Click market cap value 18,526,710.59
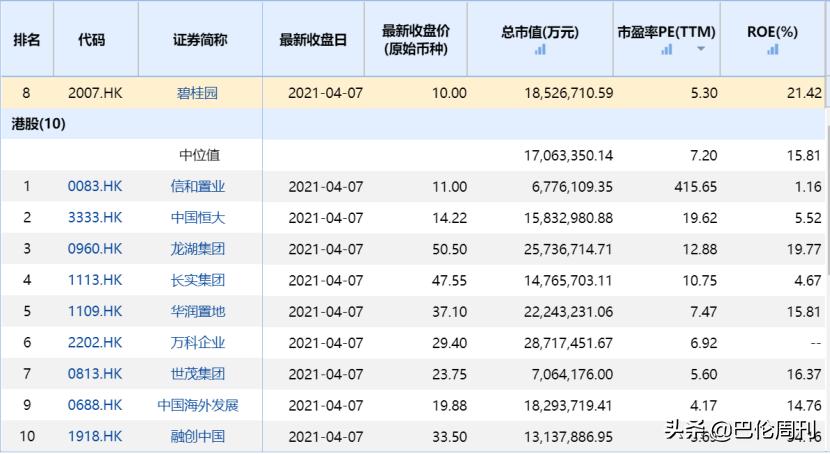Viewport: 830px width, 454px height. (569, 93)
